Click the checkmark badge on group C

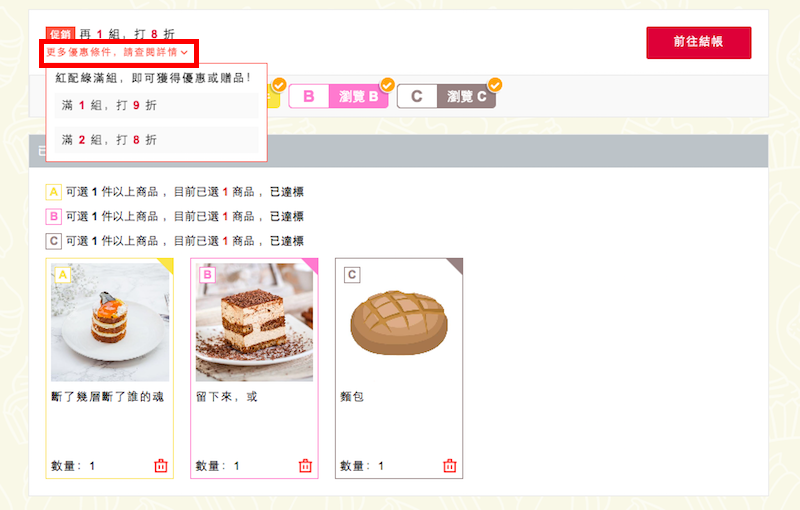[495, 84]
